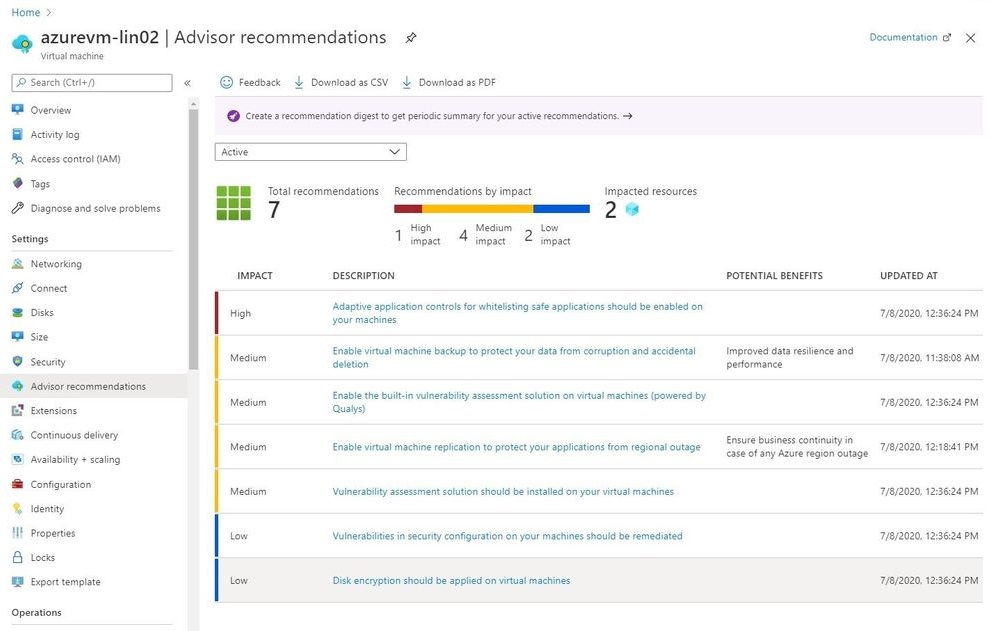Click the Total recommendations count 7
The width and height of the screenshot is (998, 631).
274,209
